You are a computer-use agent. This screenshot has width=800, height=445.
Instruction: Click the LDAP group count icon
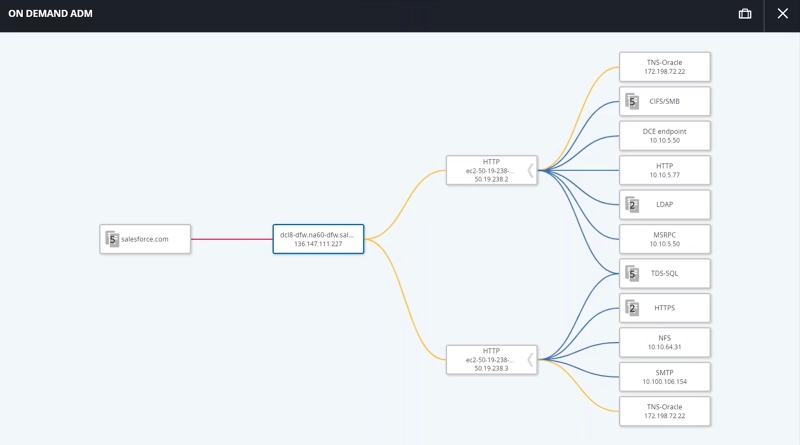point(631,205)
